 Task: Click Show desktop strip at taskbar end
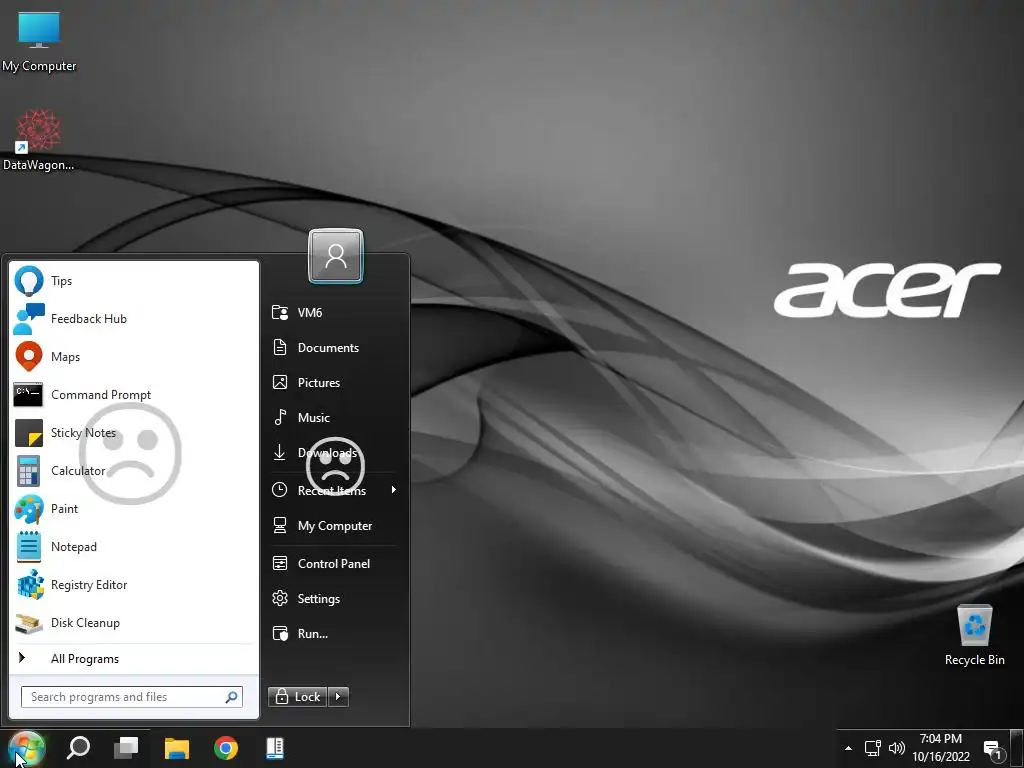click(1017, 748)
